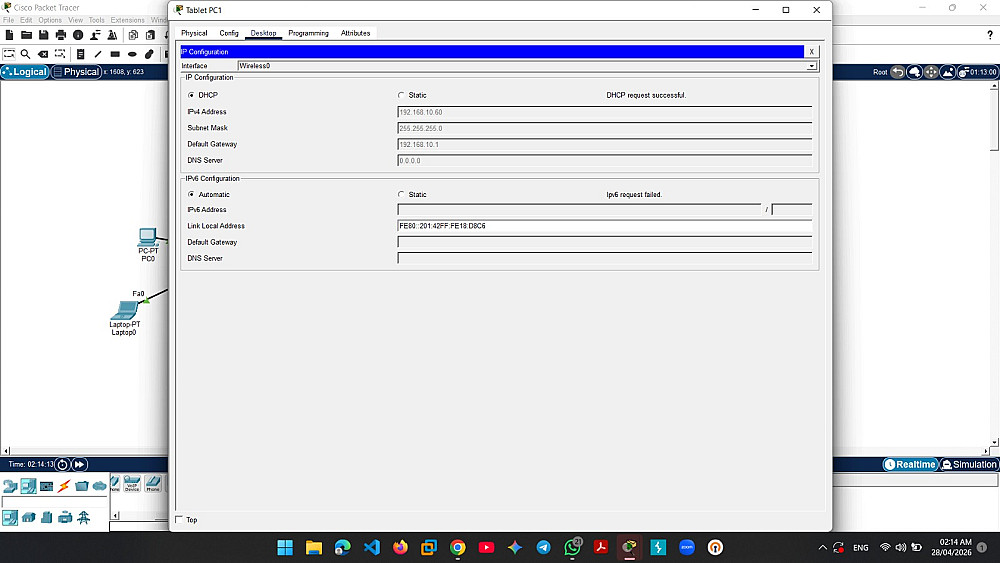Select the Network Devices category icon

[10, 486]
